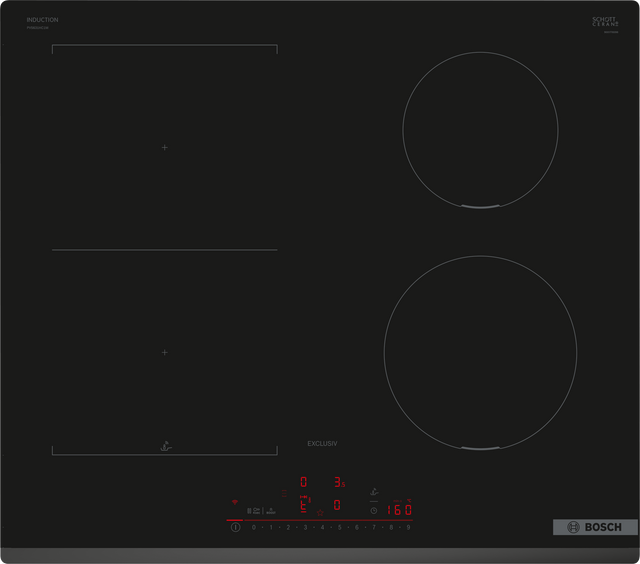Tap the lower flex zone center cross
This screenshot has height=564, width=640.
point(165,352)
